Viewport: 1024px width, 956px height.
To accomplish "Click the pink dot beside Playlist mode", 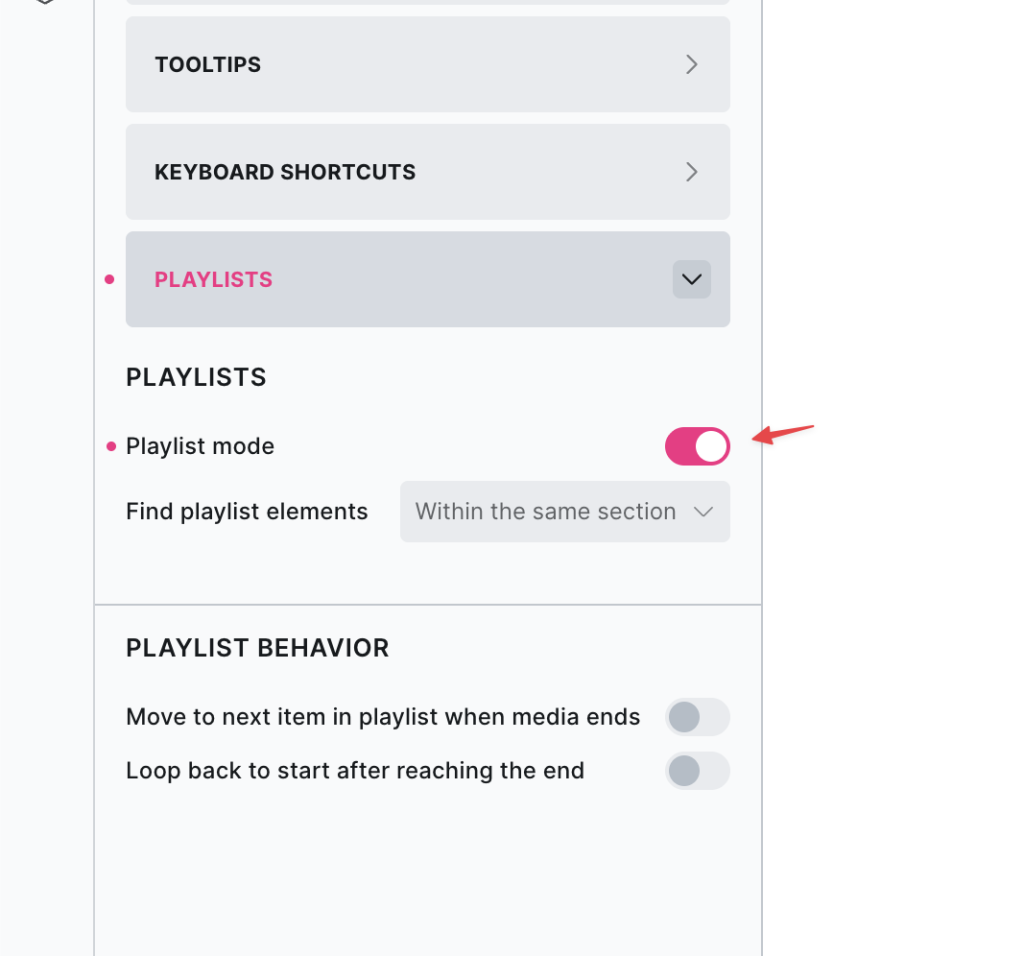I will point(110,446).
